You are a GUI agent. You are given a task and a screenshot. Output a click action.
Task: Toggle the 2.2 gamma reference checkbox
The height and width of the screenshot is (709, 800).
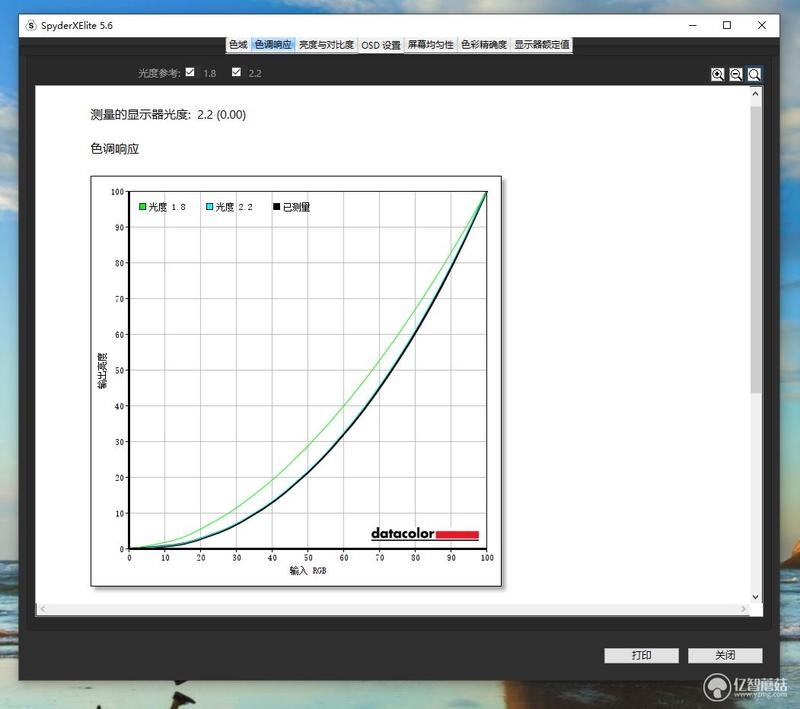click(x=236, y=72)
